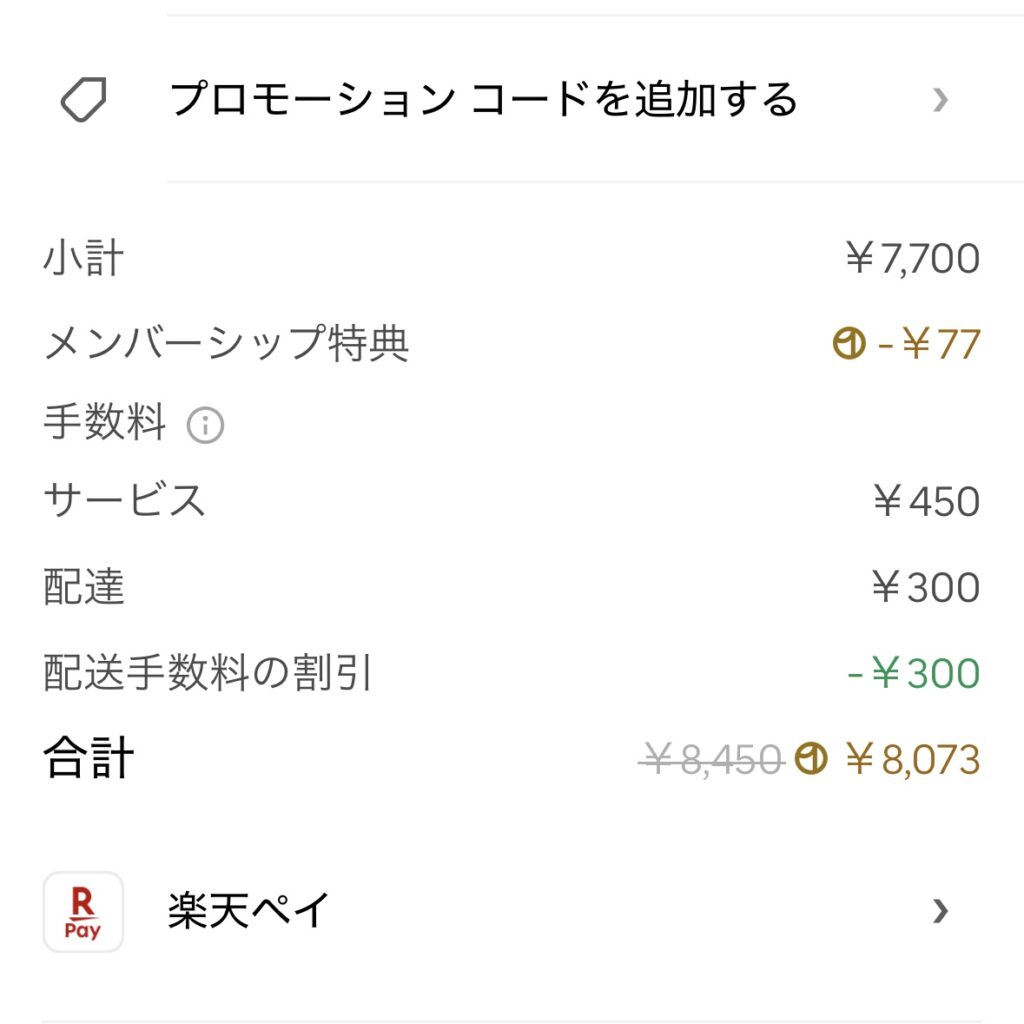
Task: Expand the promotion code row chevron
Action: tap(939, 100)
